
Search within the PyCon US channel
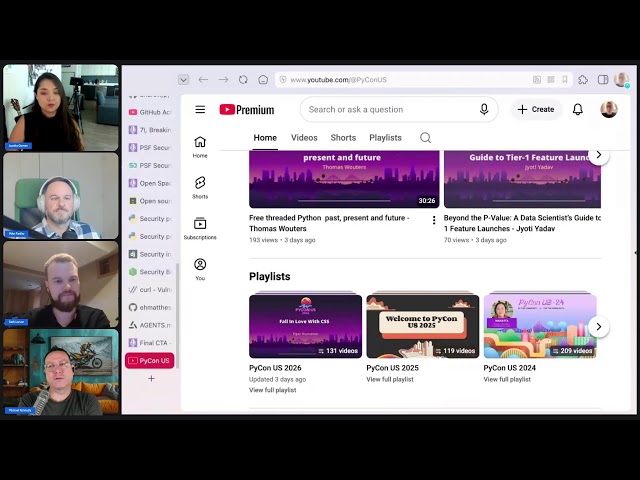coord(425,138)
